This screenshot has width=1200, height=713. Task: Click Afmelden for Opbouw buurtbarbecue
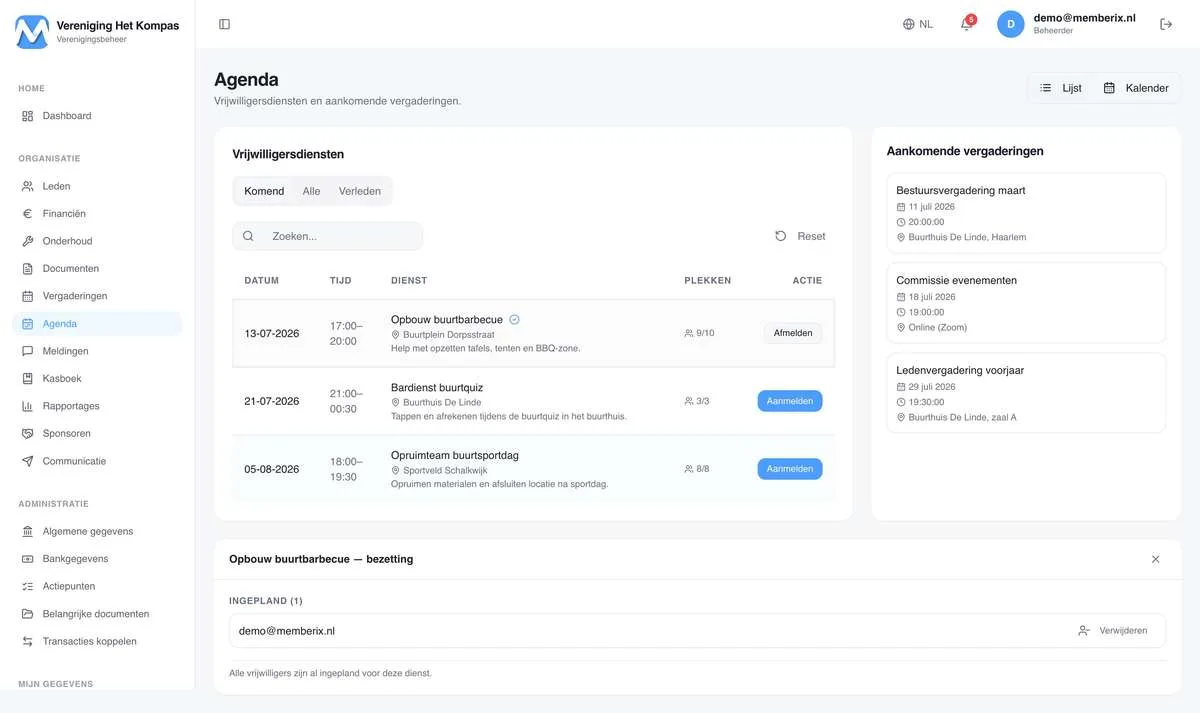(x=793, y=333)
